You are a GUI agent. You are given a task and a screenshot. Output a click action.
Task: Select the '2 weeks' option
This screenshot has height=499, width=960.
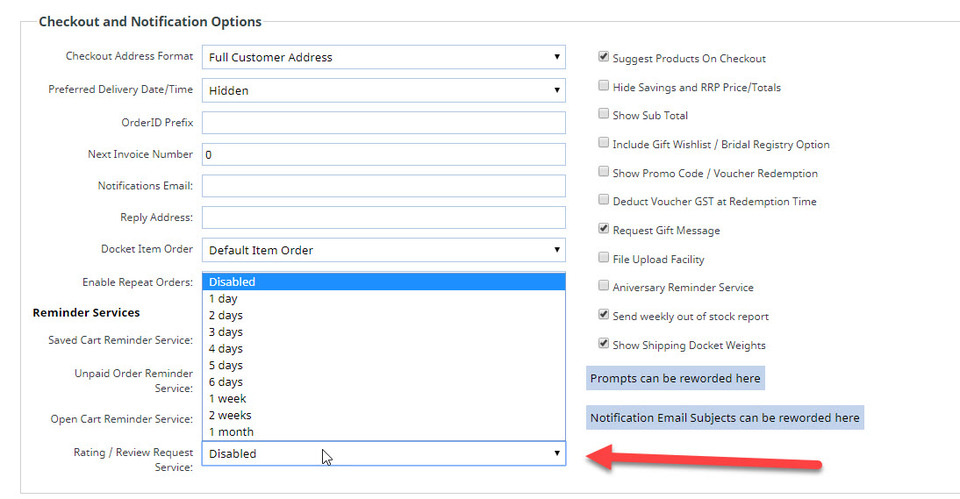230,415
